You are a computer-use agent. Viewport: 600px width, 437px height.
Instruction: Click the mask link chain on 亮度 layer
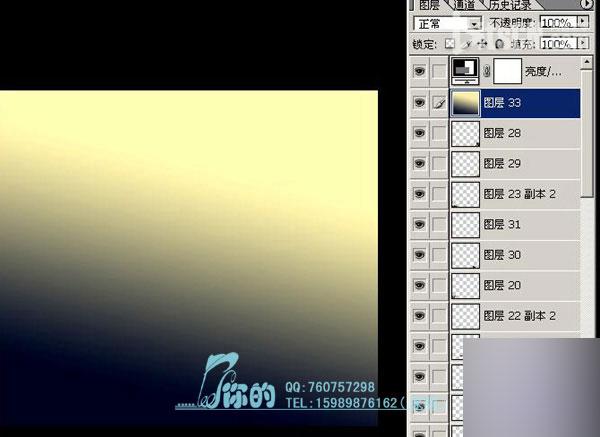coord(486,71)
